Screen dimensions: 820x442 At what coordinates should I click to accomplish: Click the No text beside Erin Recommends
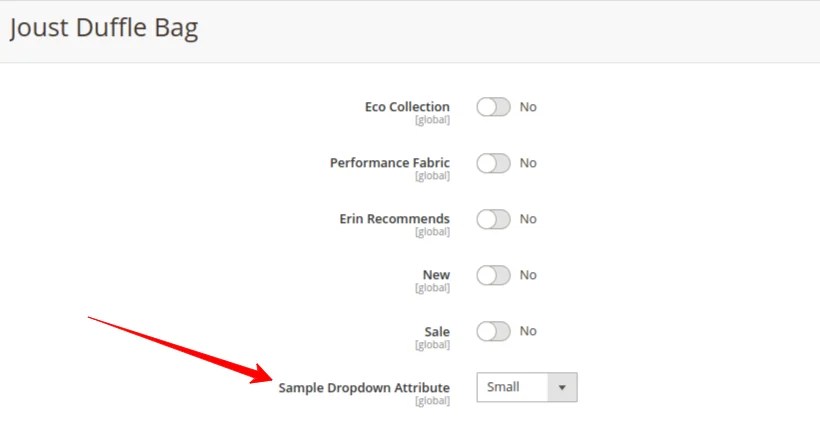[528, 219]
